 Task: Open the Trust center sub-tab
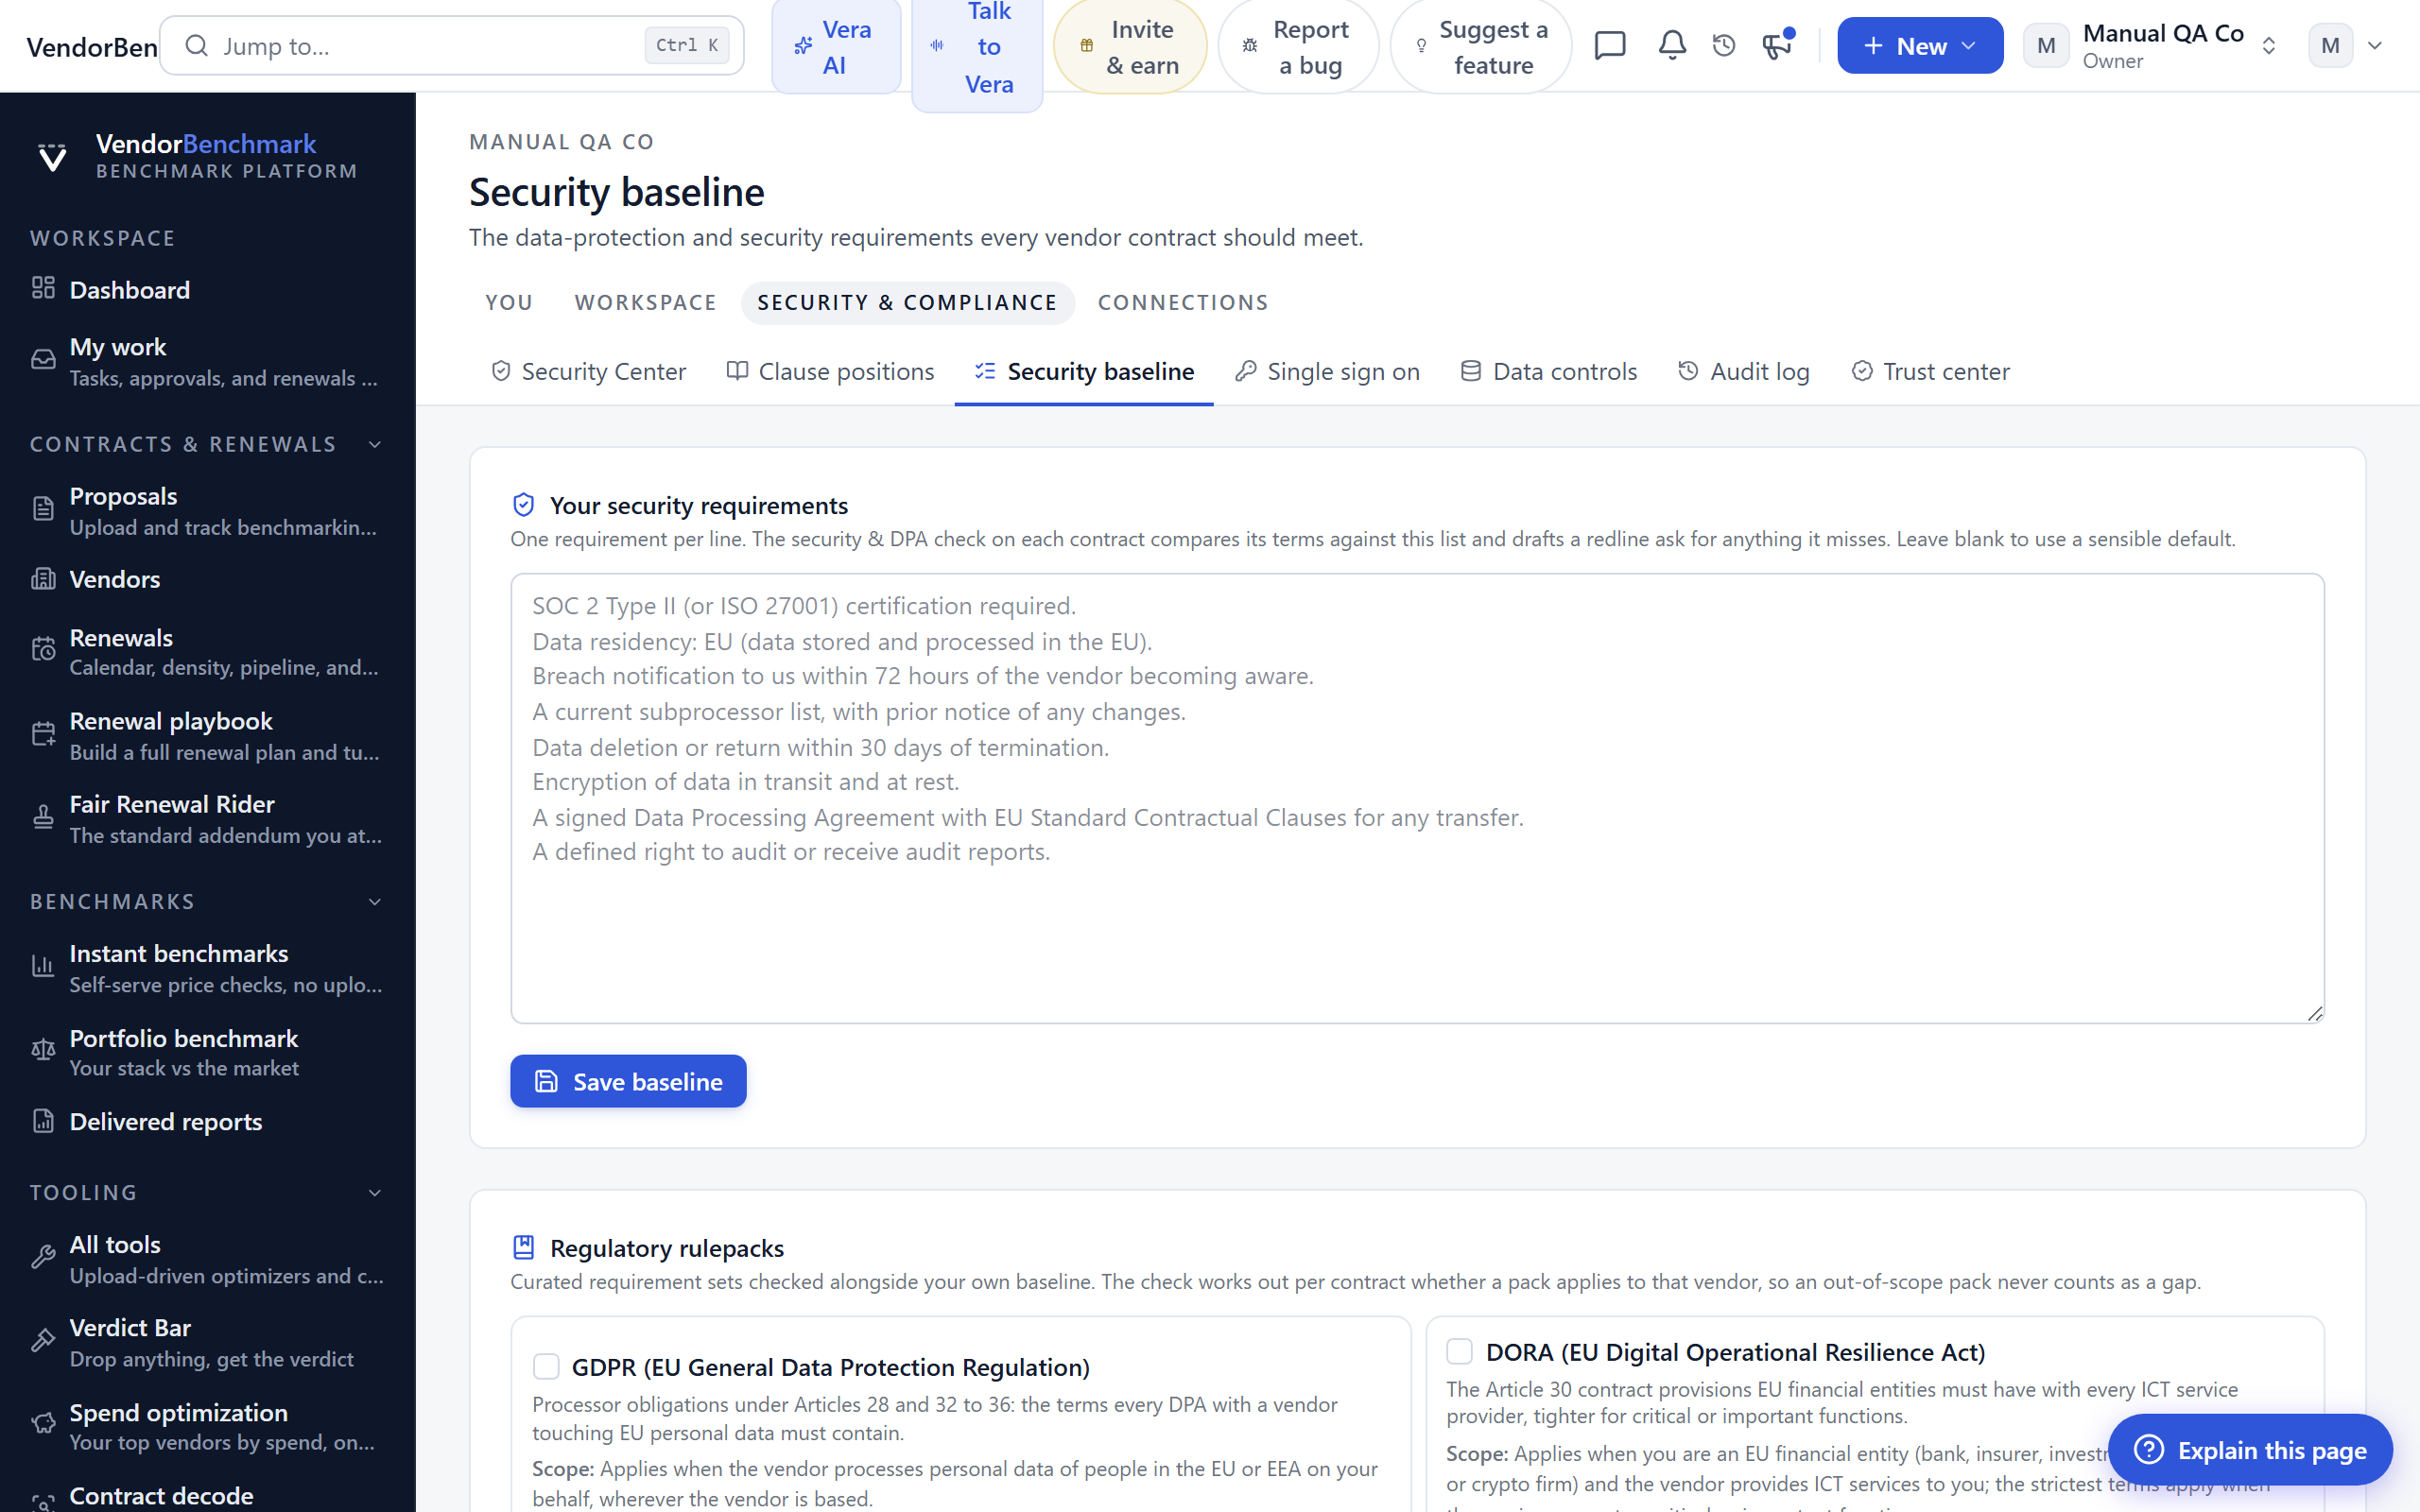tap(1930, 371)
